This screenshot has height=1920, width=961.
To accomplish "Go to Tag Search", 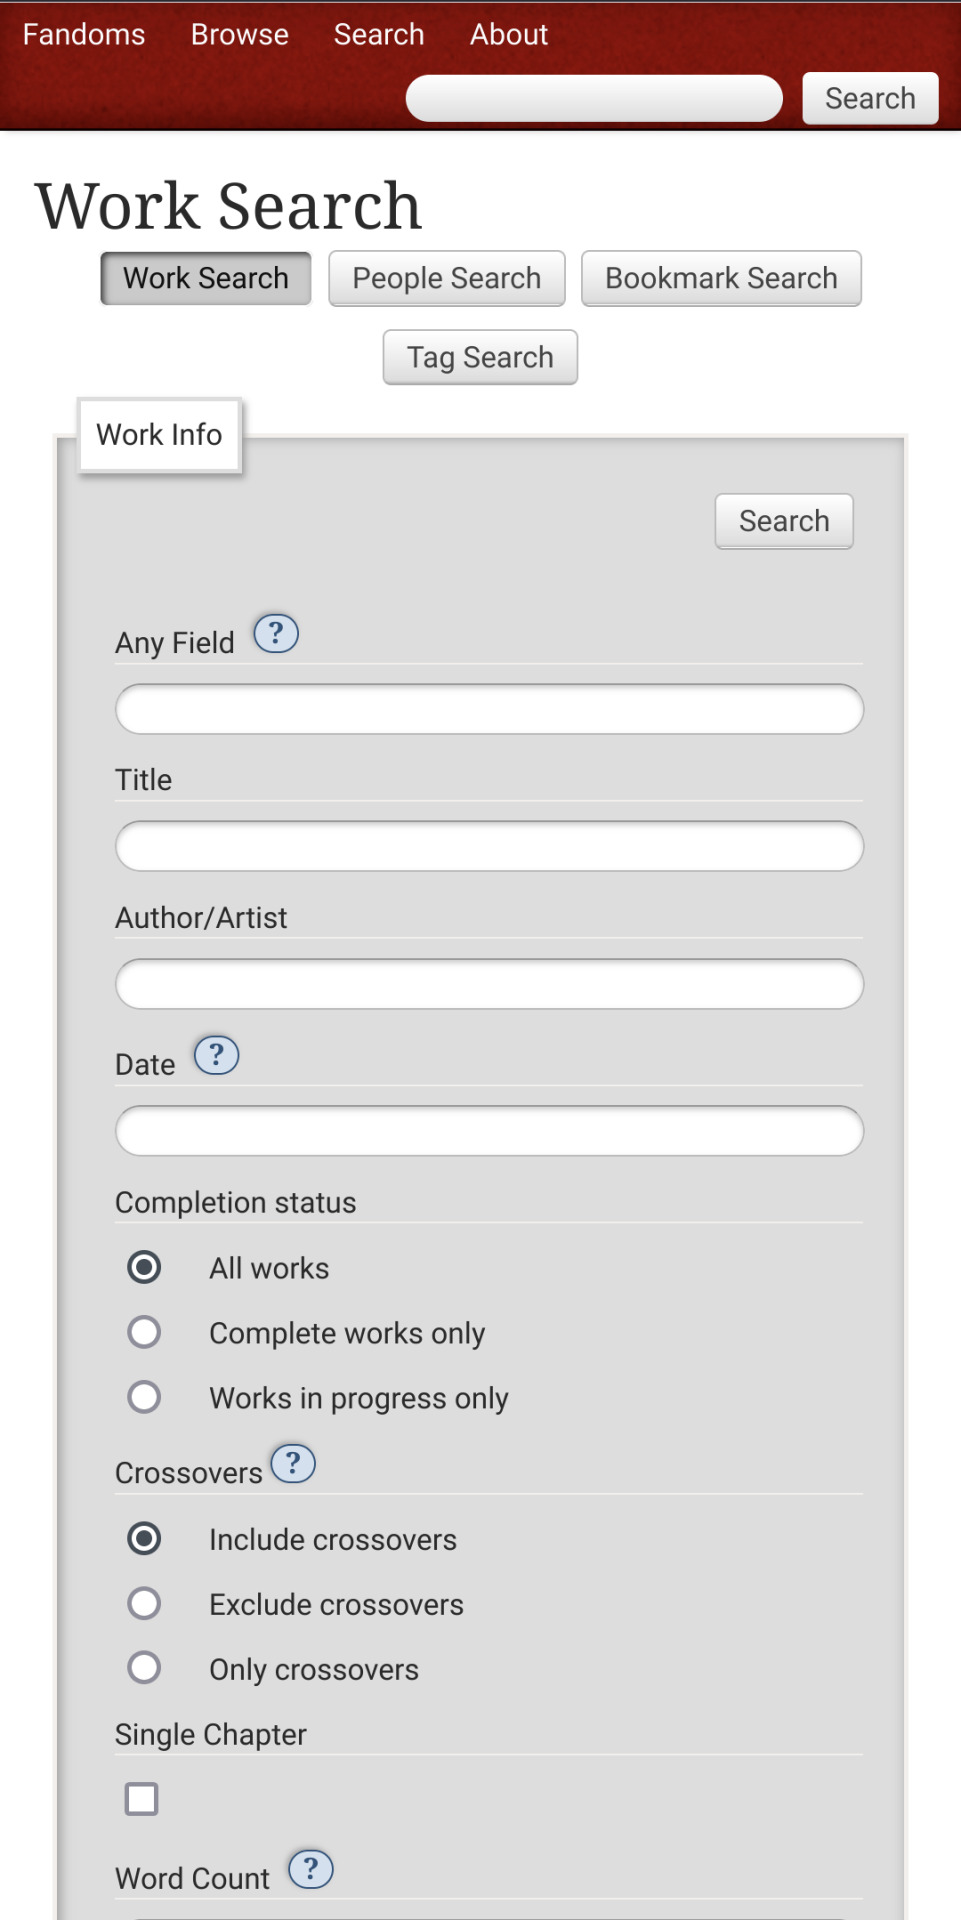I will [x=480, y=357].
